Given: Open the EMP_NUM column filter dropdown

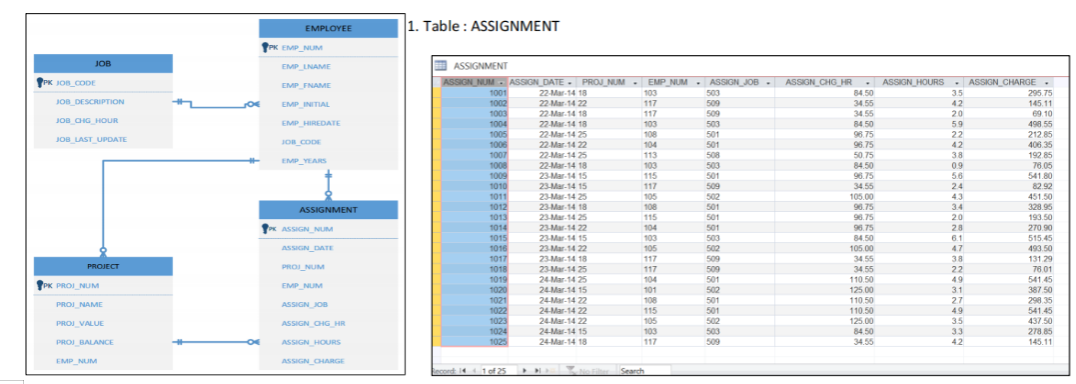Looking at the screenshot, I should point(699,83).
